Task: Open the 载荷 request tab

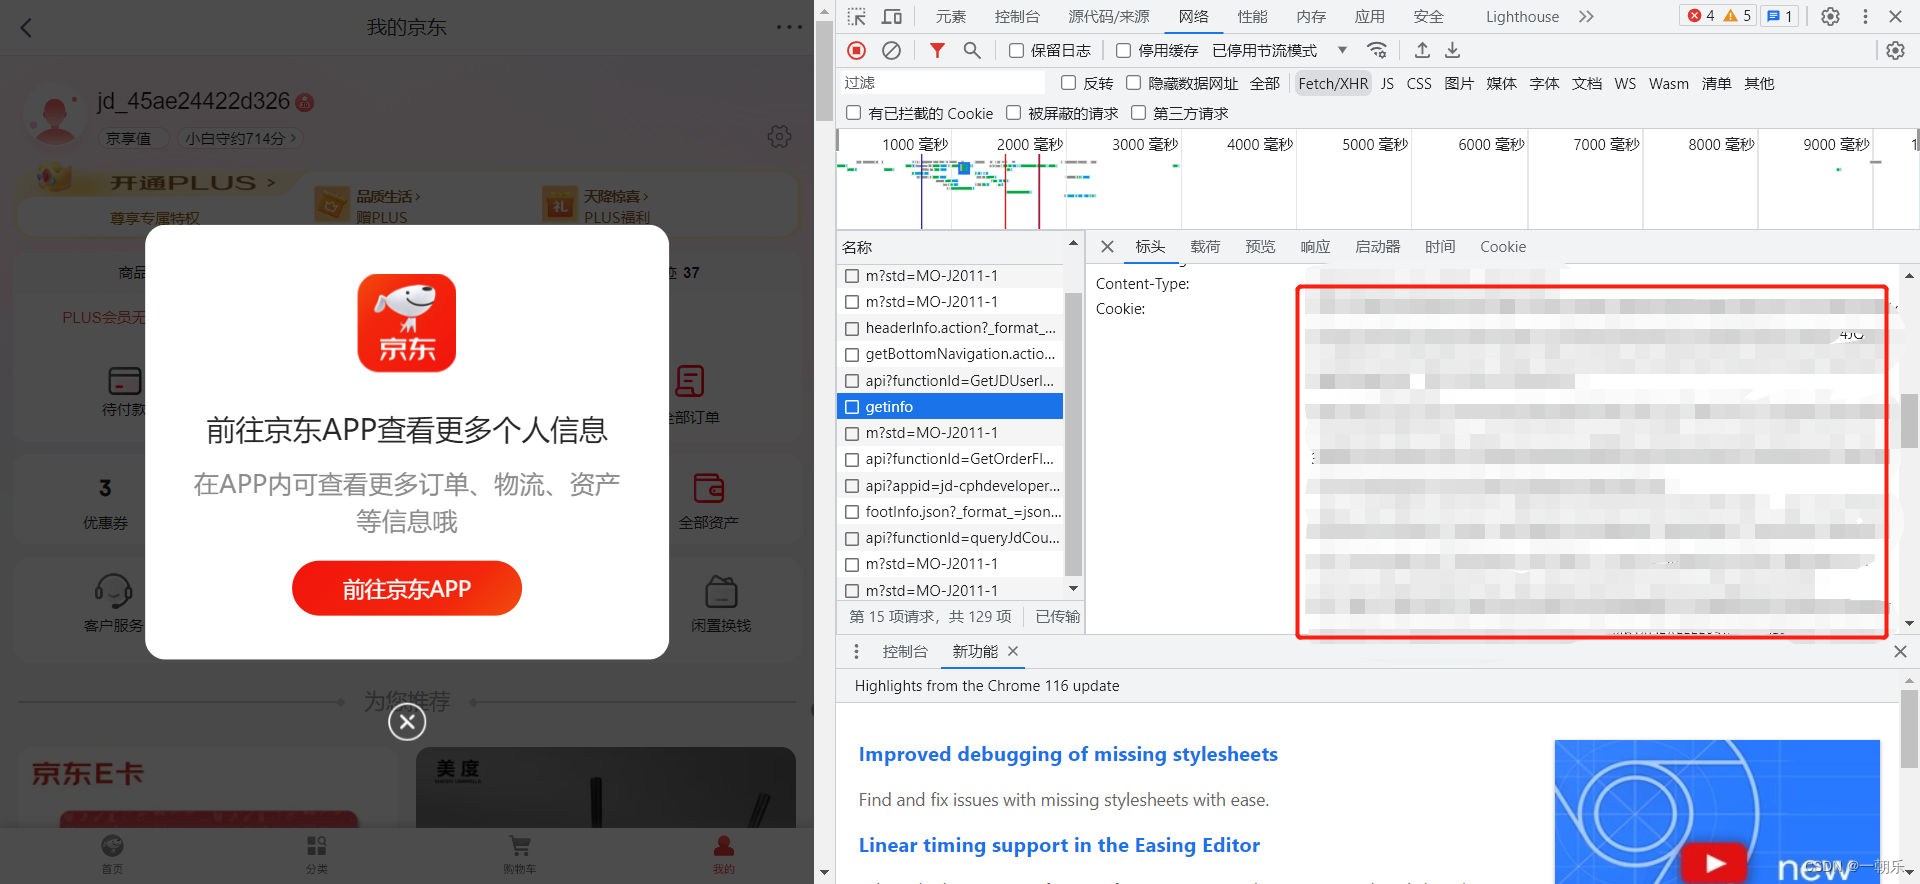Action: [x=1205, y=246]
